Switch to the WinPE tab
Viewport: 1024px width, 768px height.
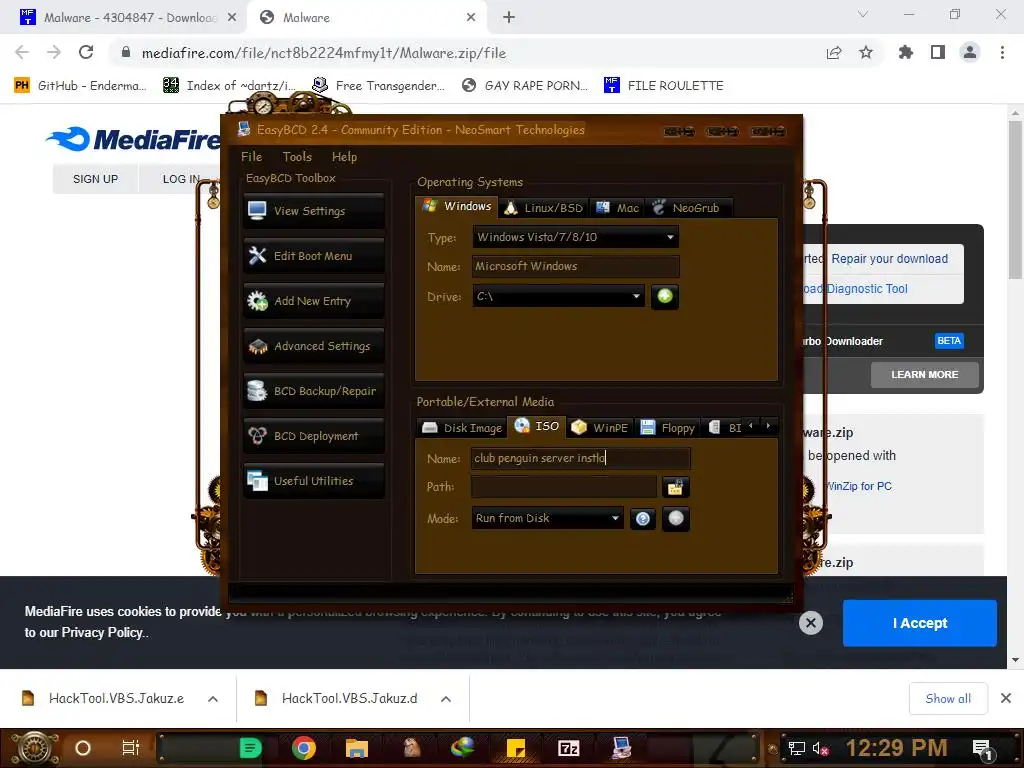600,428
